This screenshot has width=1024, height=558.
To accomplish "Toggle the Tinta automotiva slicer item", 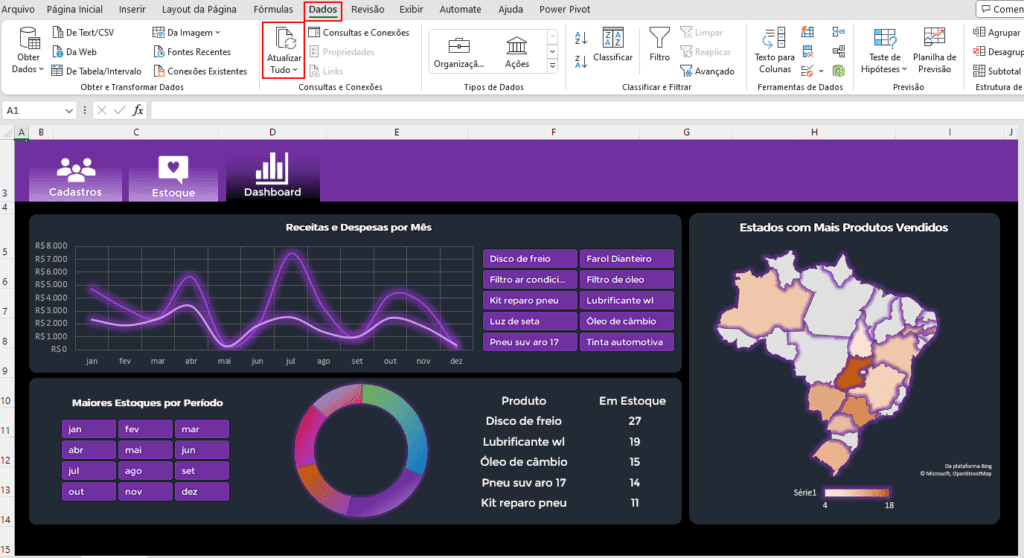I will coord(626,342).
